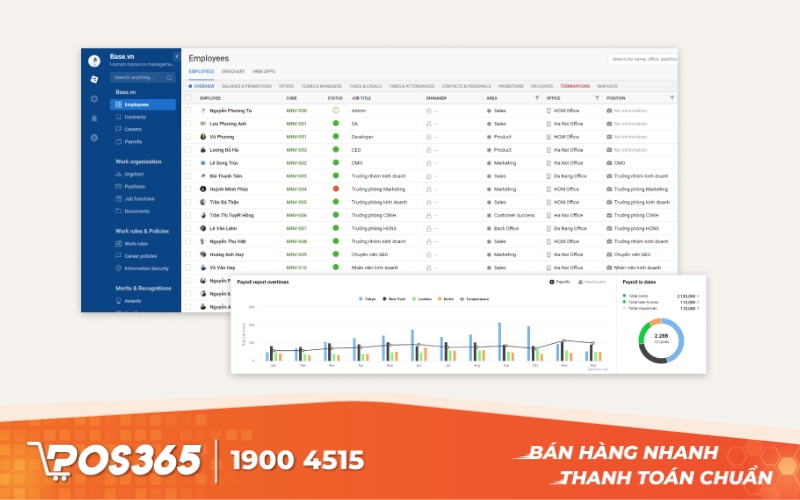Click the office building icon in Vũ Phương row
This screenshot has height=500, width=800.
[549, 137]
